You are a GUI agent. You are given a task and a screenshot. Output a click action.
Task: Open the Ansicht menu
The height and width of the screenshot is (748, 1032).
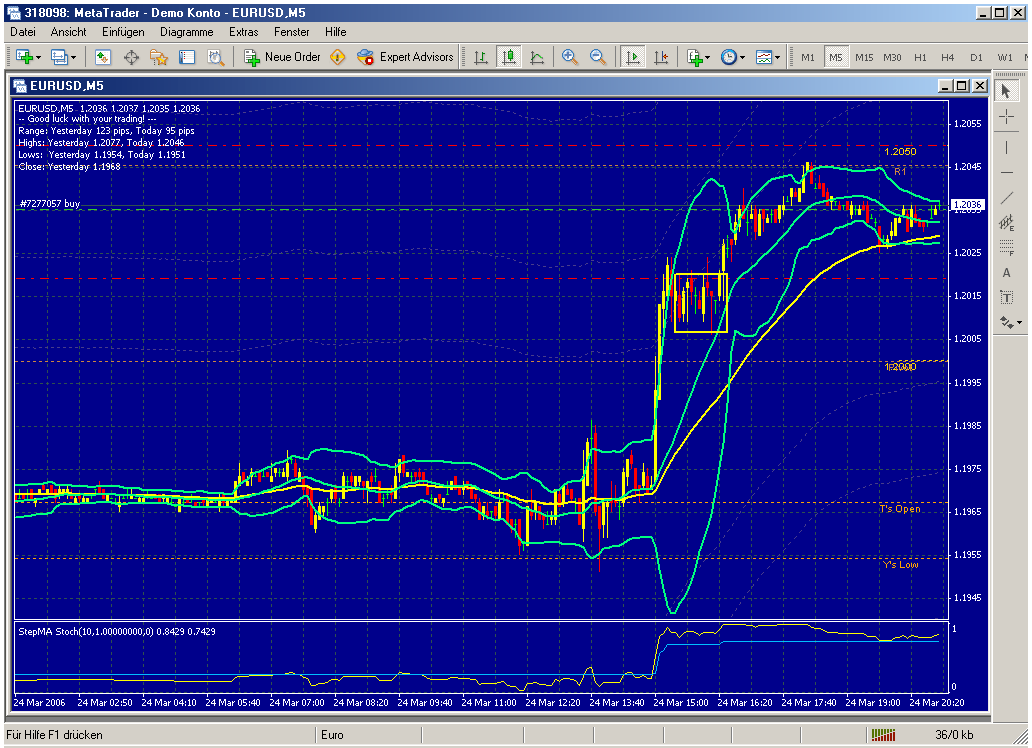(x=68, y=32)
